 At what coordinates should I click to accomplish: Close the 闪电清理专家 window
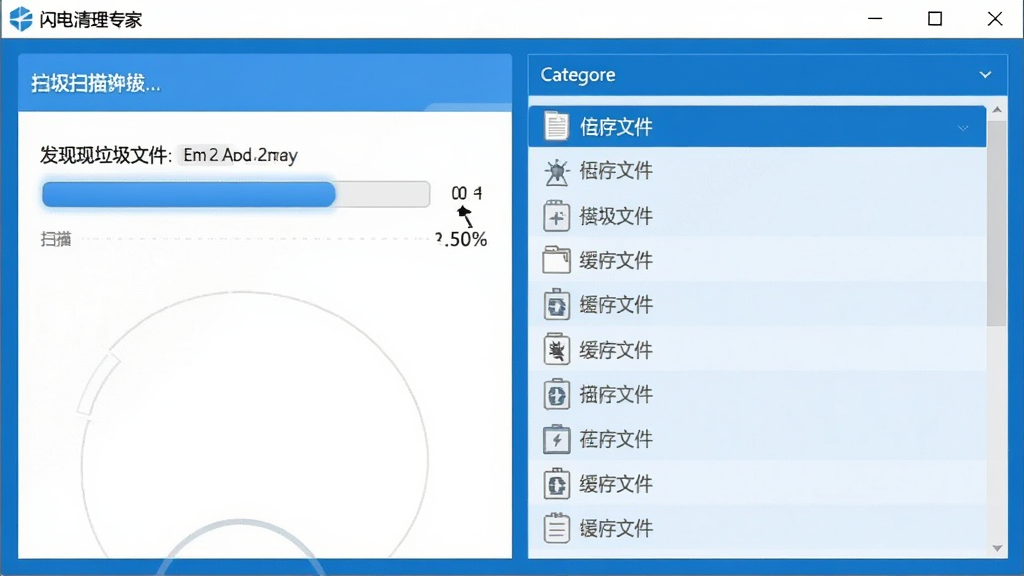(995, 19)
